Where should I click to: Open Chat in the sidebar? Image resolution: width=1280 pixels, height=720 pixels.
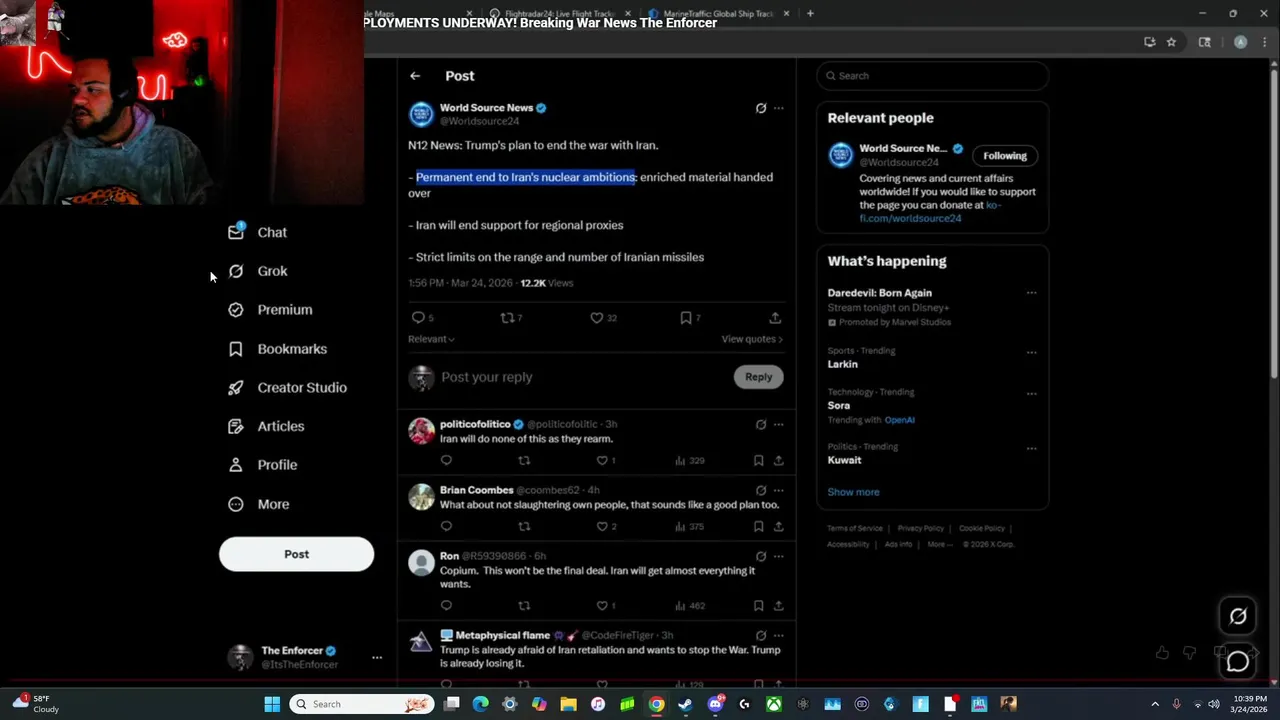[258, 232]
